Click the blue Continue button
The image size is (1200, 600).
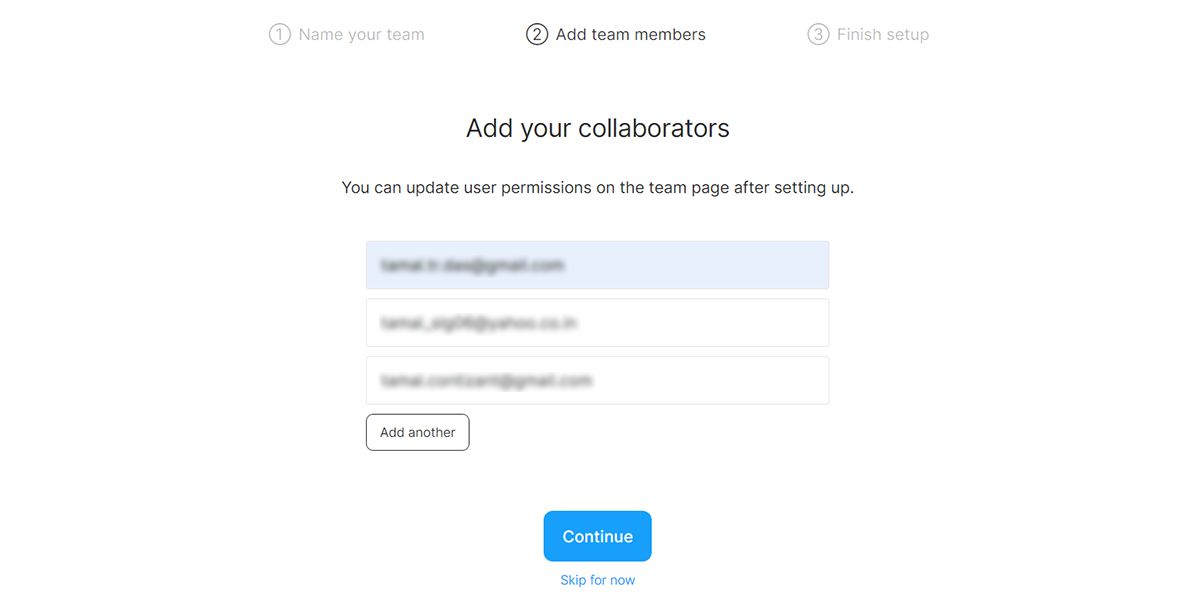coord(597,536)
